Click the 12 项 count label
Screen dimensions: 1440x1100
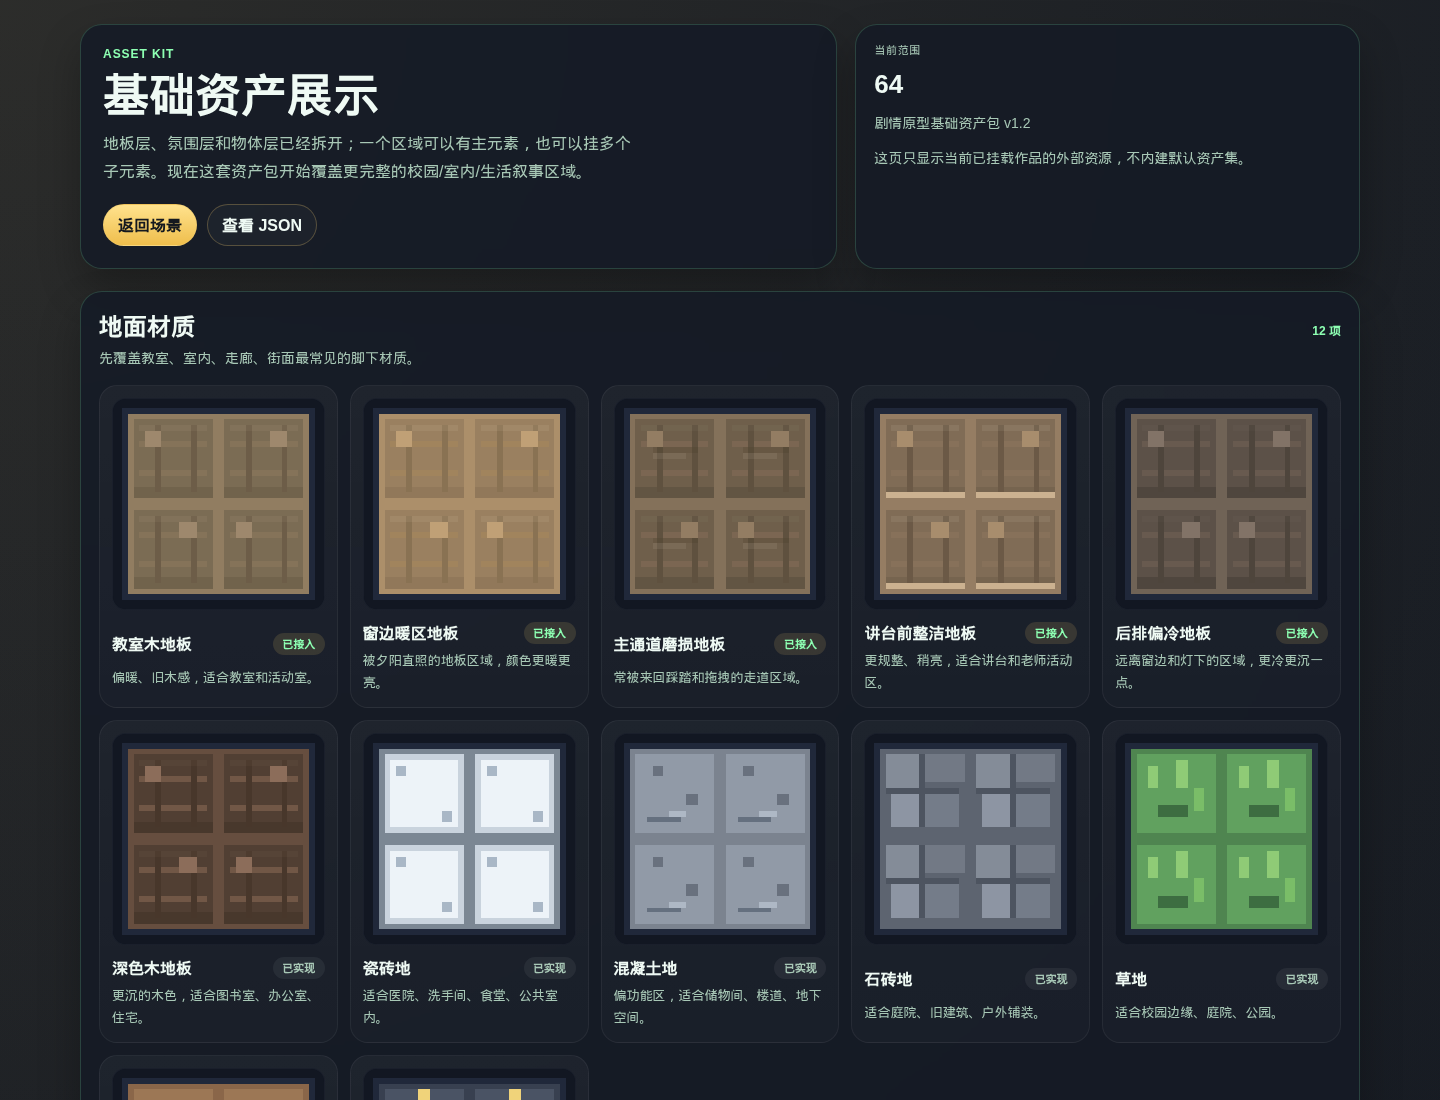click(1326, 330)
